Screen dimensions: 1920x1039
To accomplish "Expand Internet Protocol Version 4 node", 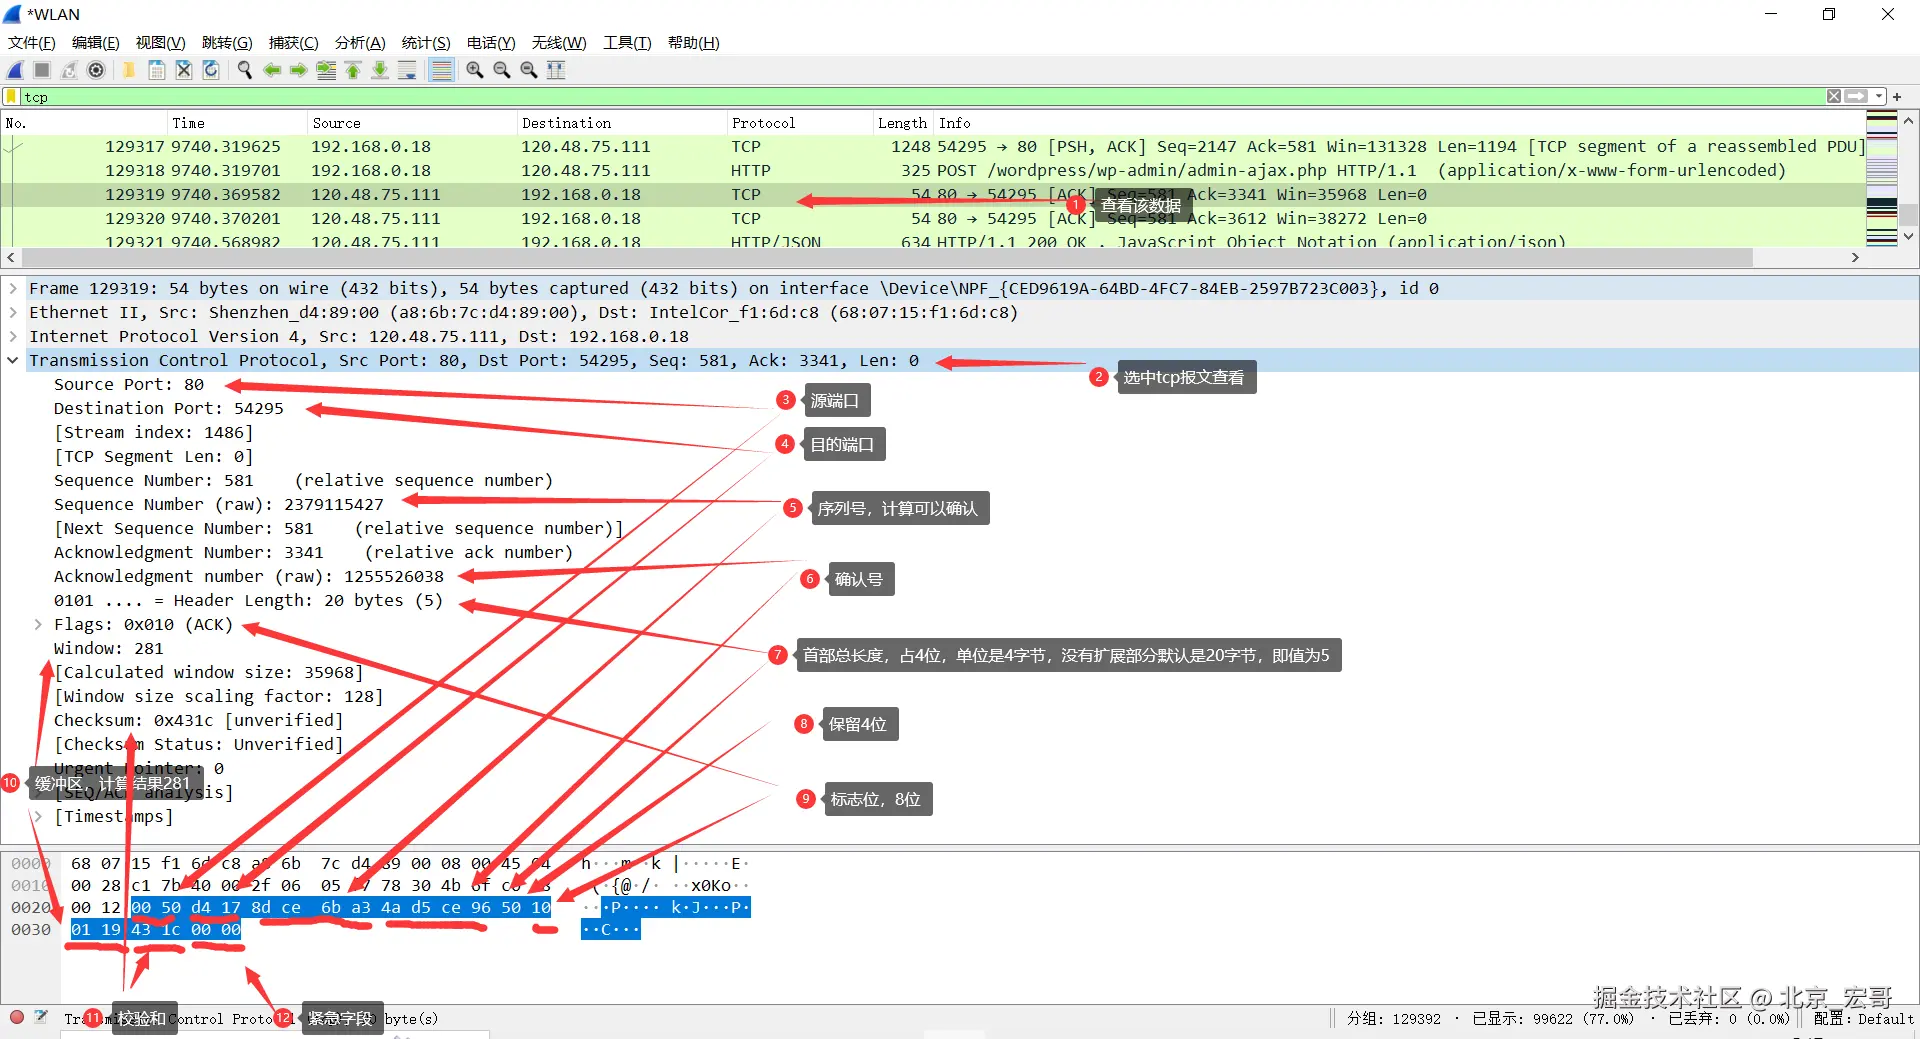I will (13, 336).
